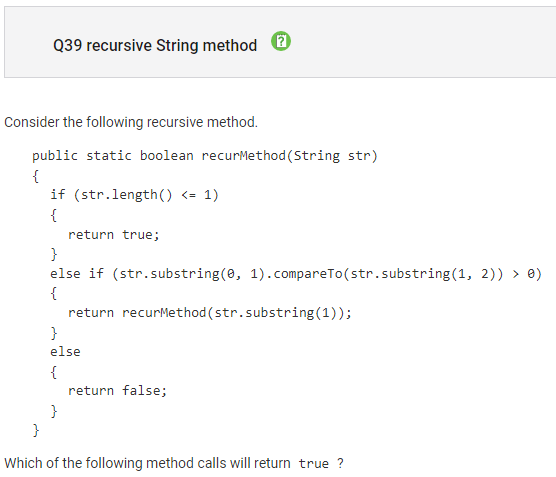Click the word 'boolean' in the method header
The image size is (556, 477).
(167, 156)
